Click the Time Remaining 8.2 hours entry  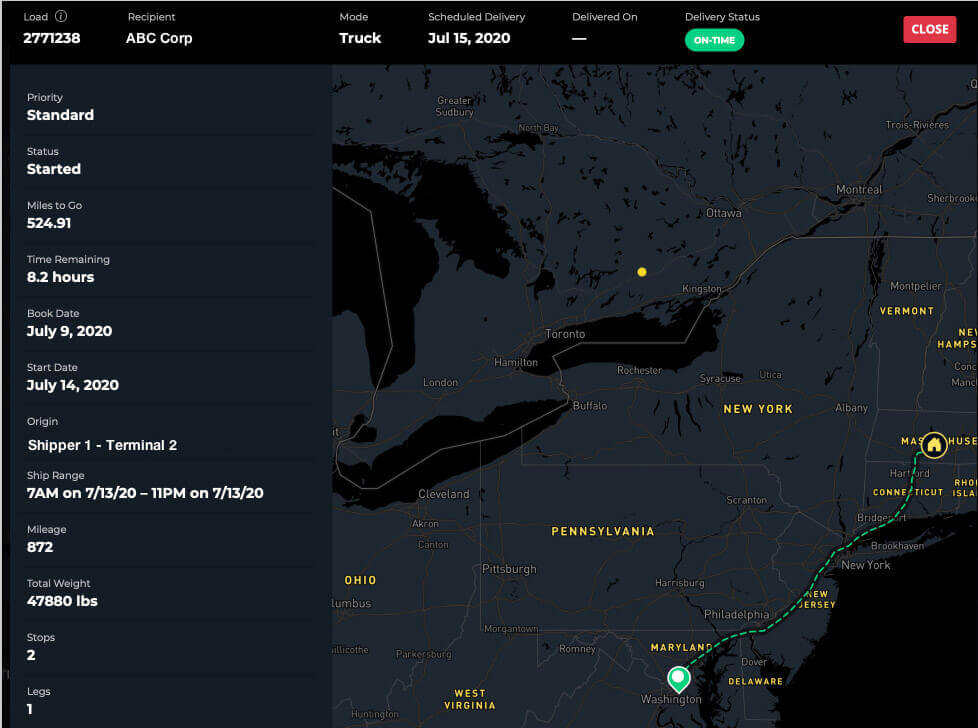point(60,277)
